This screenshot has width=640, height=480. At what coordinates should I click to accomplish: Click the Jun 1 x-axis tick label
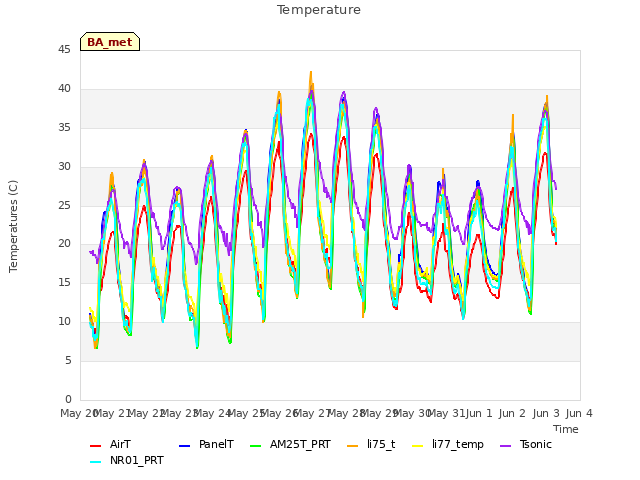point(479,413)
